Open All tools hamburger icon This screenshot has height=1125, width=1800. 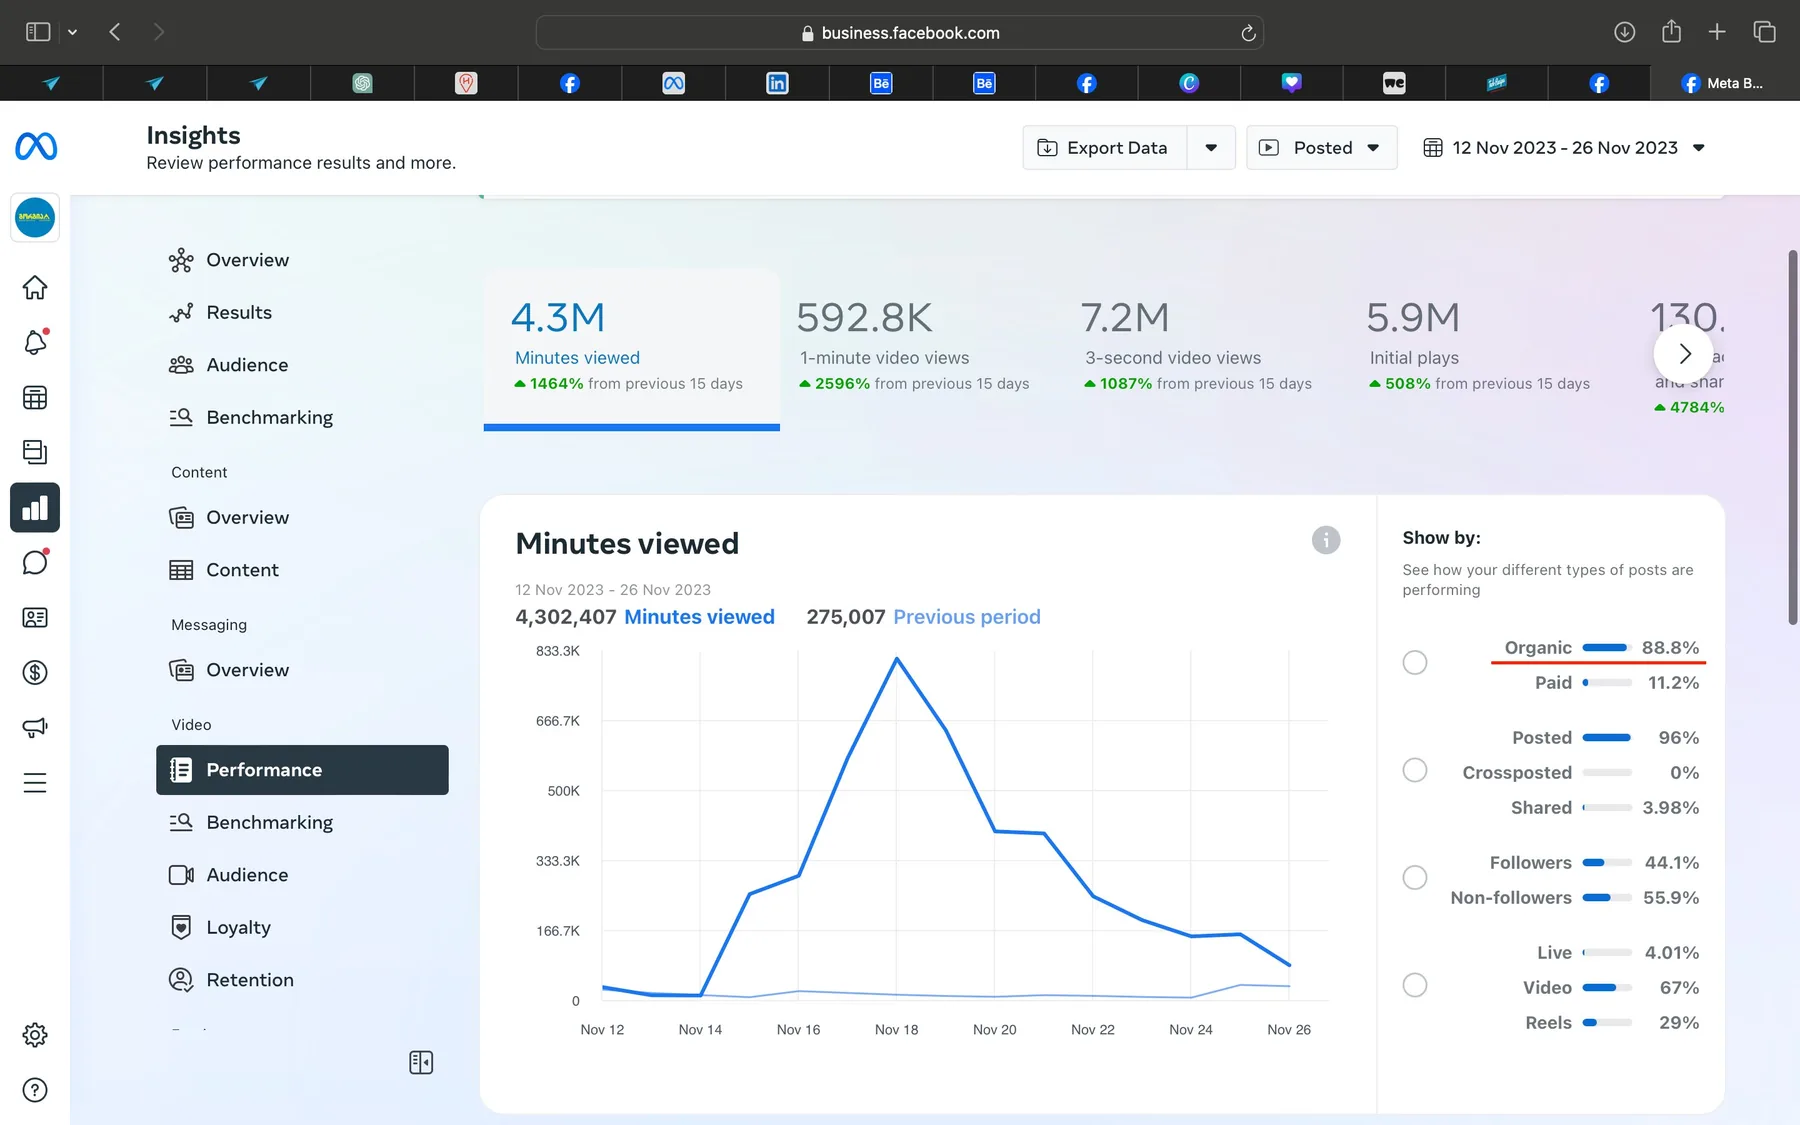coord(35,782)
